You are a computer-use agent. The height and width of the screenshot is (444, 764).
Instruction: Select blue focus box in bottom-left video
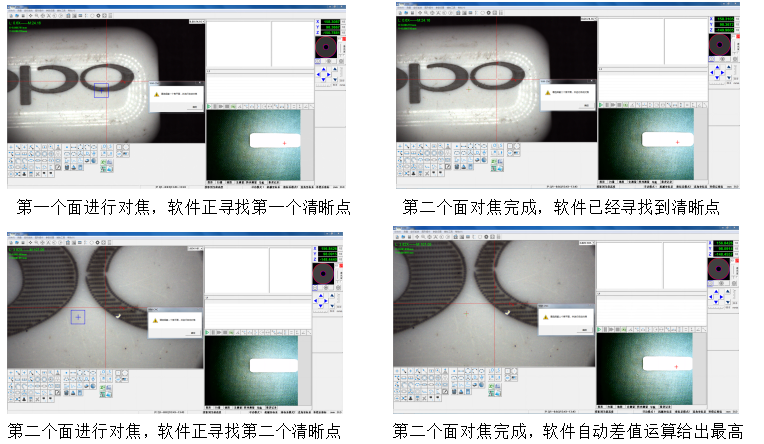click(78, 317)
